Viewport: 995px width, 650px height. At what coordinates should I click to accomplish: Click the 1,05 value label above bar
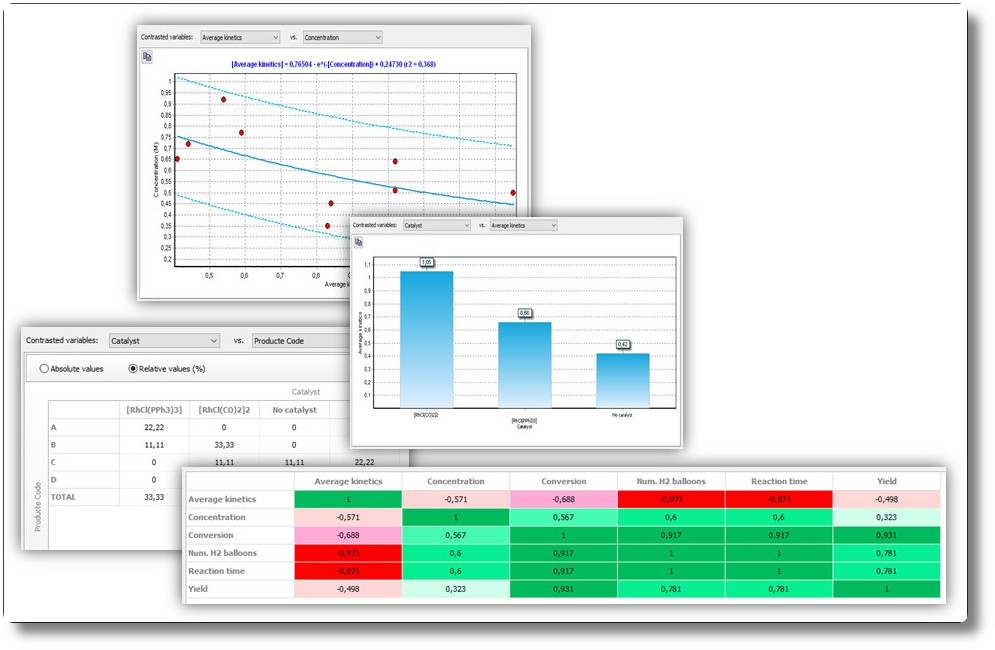pos(426,262)
